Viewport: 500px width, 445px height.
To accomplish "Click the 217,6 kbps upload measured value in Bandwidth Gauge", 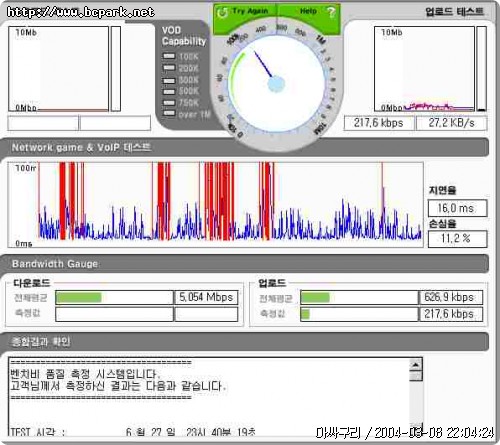I will pos(450,314).
